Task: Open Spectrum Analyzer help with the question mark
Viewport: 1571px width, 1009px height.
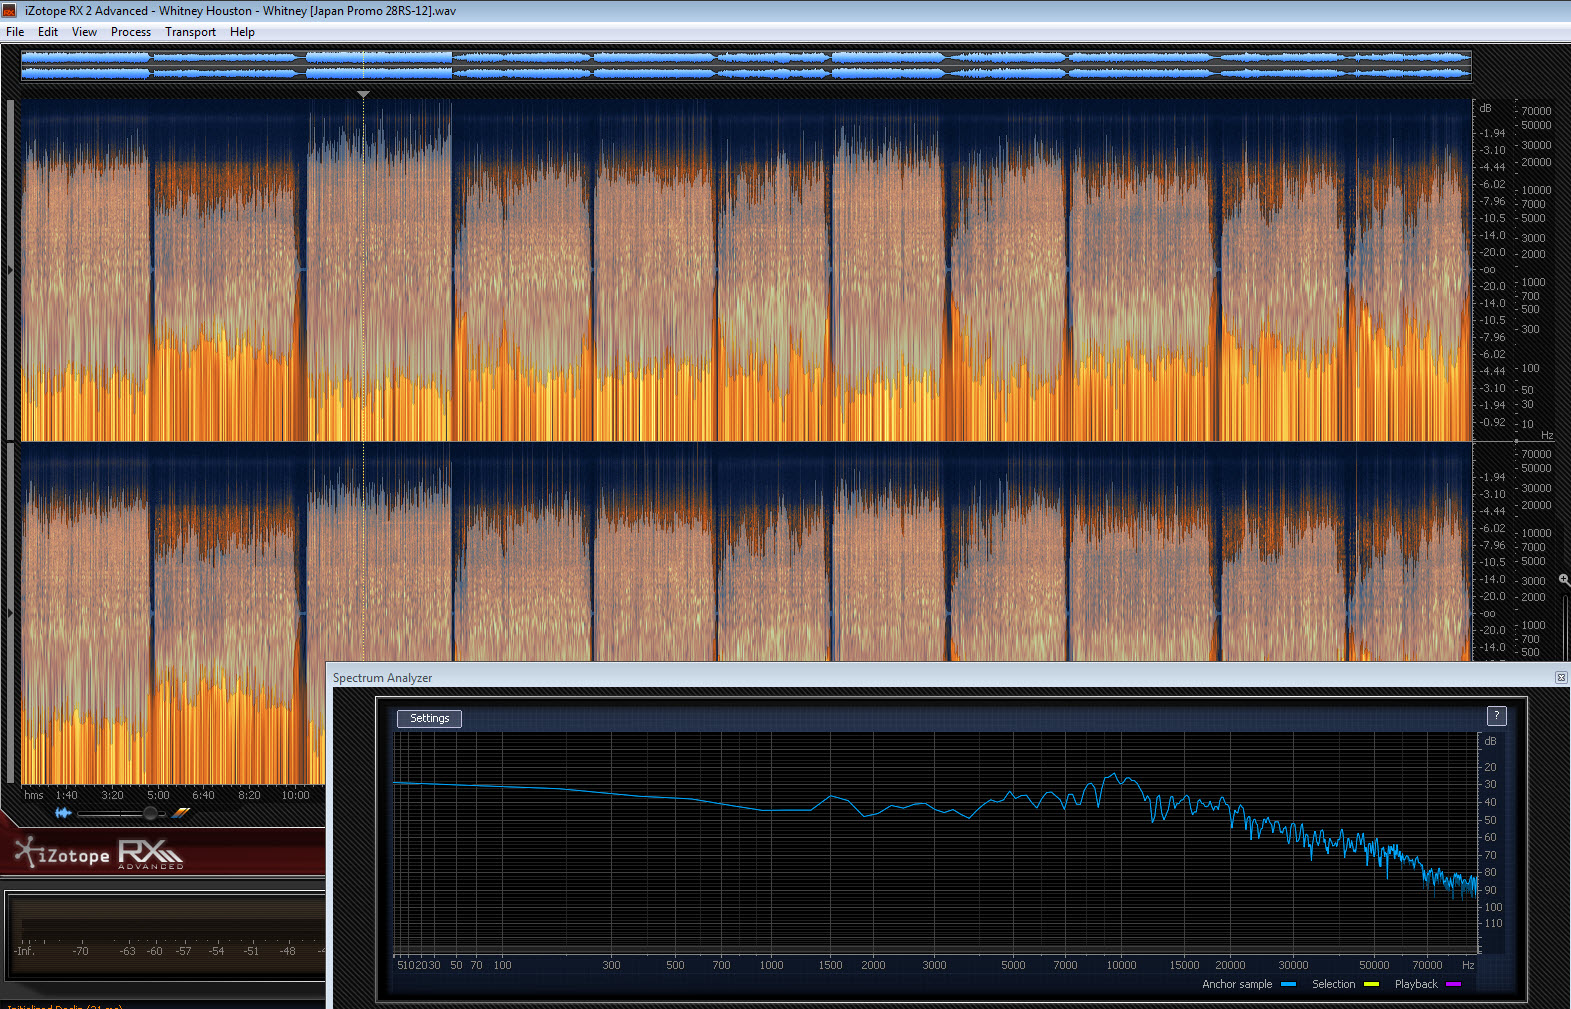Action: click(x=1496, y=716)
